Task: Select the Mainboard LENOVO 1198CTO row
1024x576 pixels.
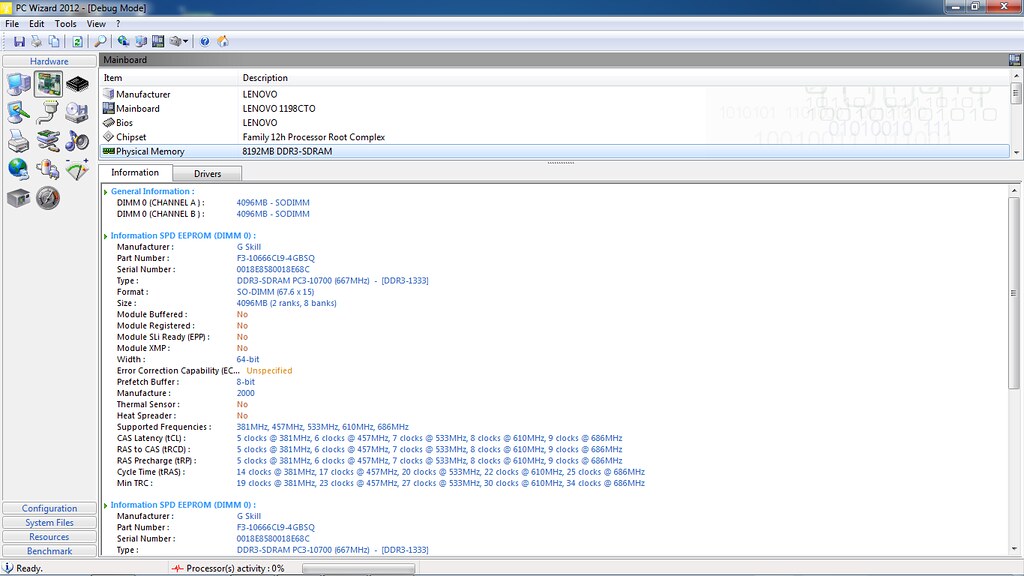Action: click(x=555, y=108)
